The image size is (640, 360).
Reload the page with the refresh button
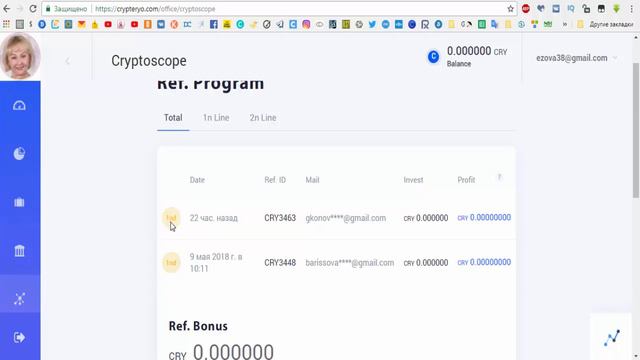(33, 9)
